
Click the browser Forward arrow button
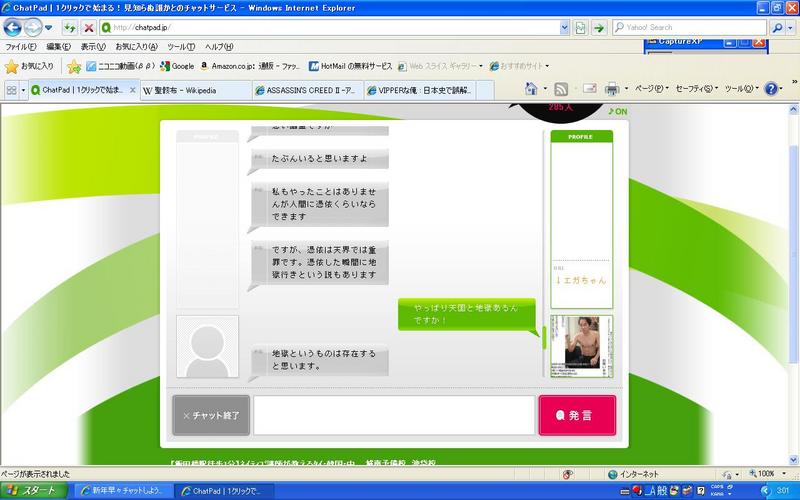pos(33,28)
